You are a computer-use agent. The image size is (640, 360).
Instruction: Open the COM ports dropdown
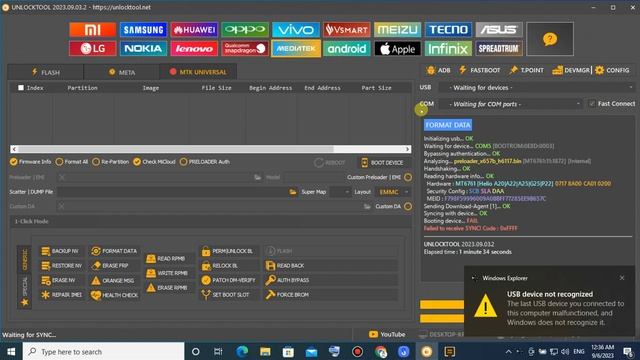pos(510,104)
